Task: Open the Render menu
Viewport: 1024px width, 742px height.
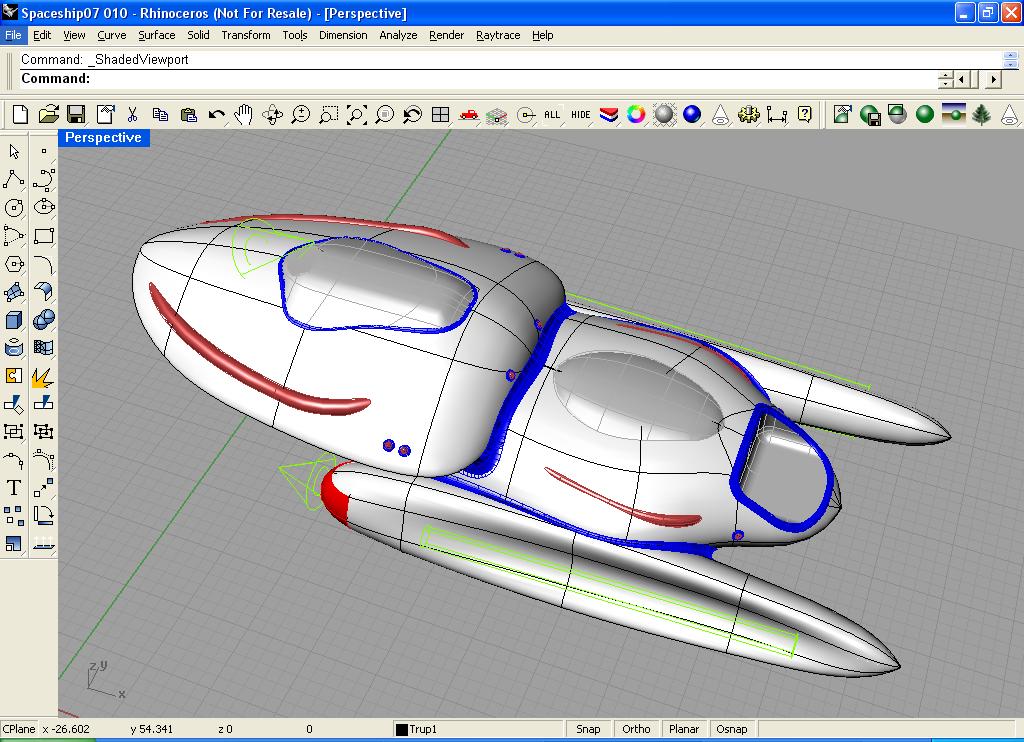Action: pyautogui.click(x=447, y=35)
